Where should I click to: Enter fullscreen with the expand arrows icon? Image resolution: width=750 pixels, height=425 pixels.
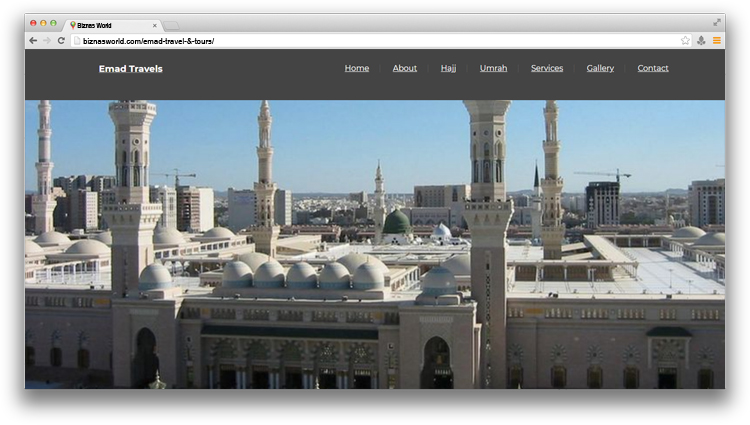tap(717, 22)
